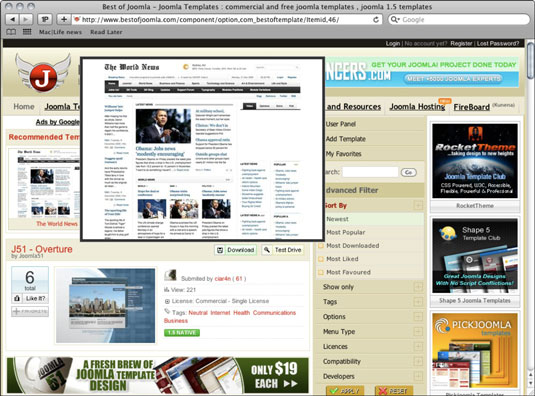Select the Most Favoured sort option
Screen dimensions: 535x396
coord(348,272)
